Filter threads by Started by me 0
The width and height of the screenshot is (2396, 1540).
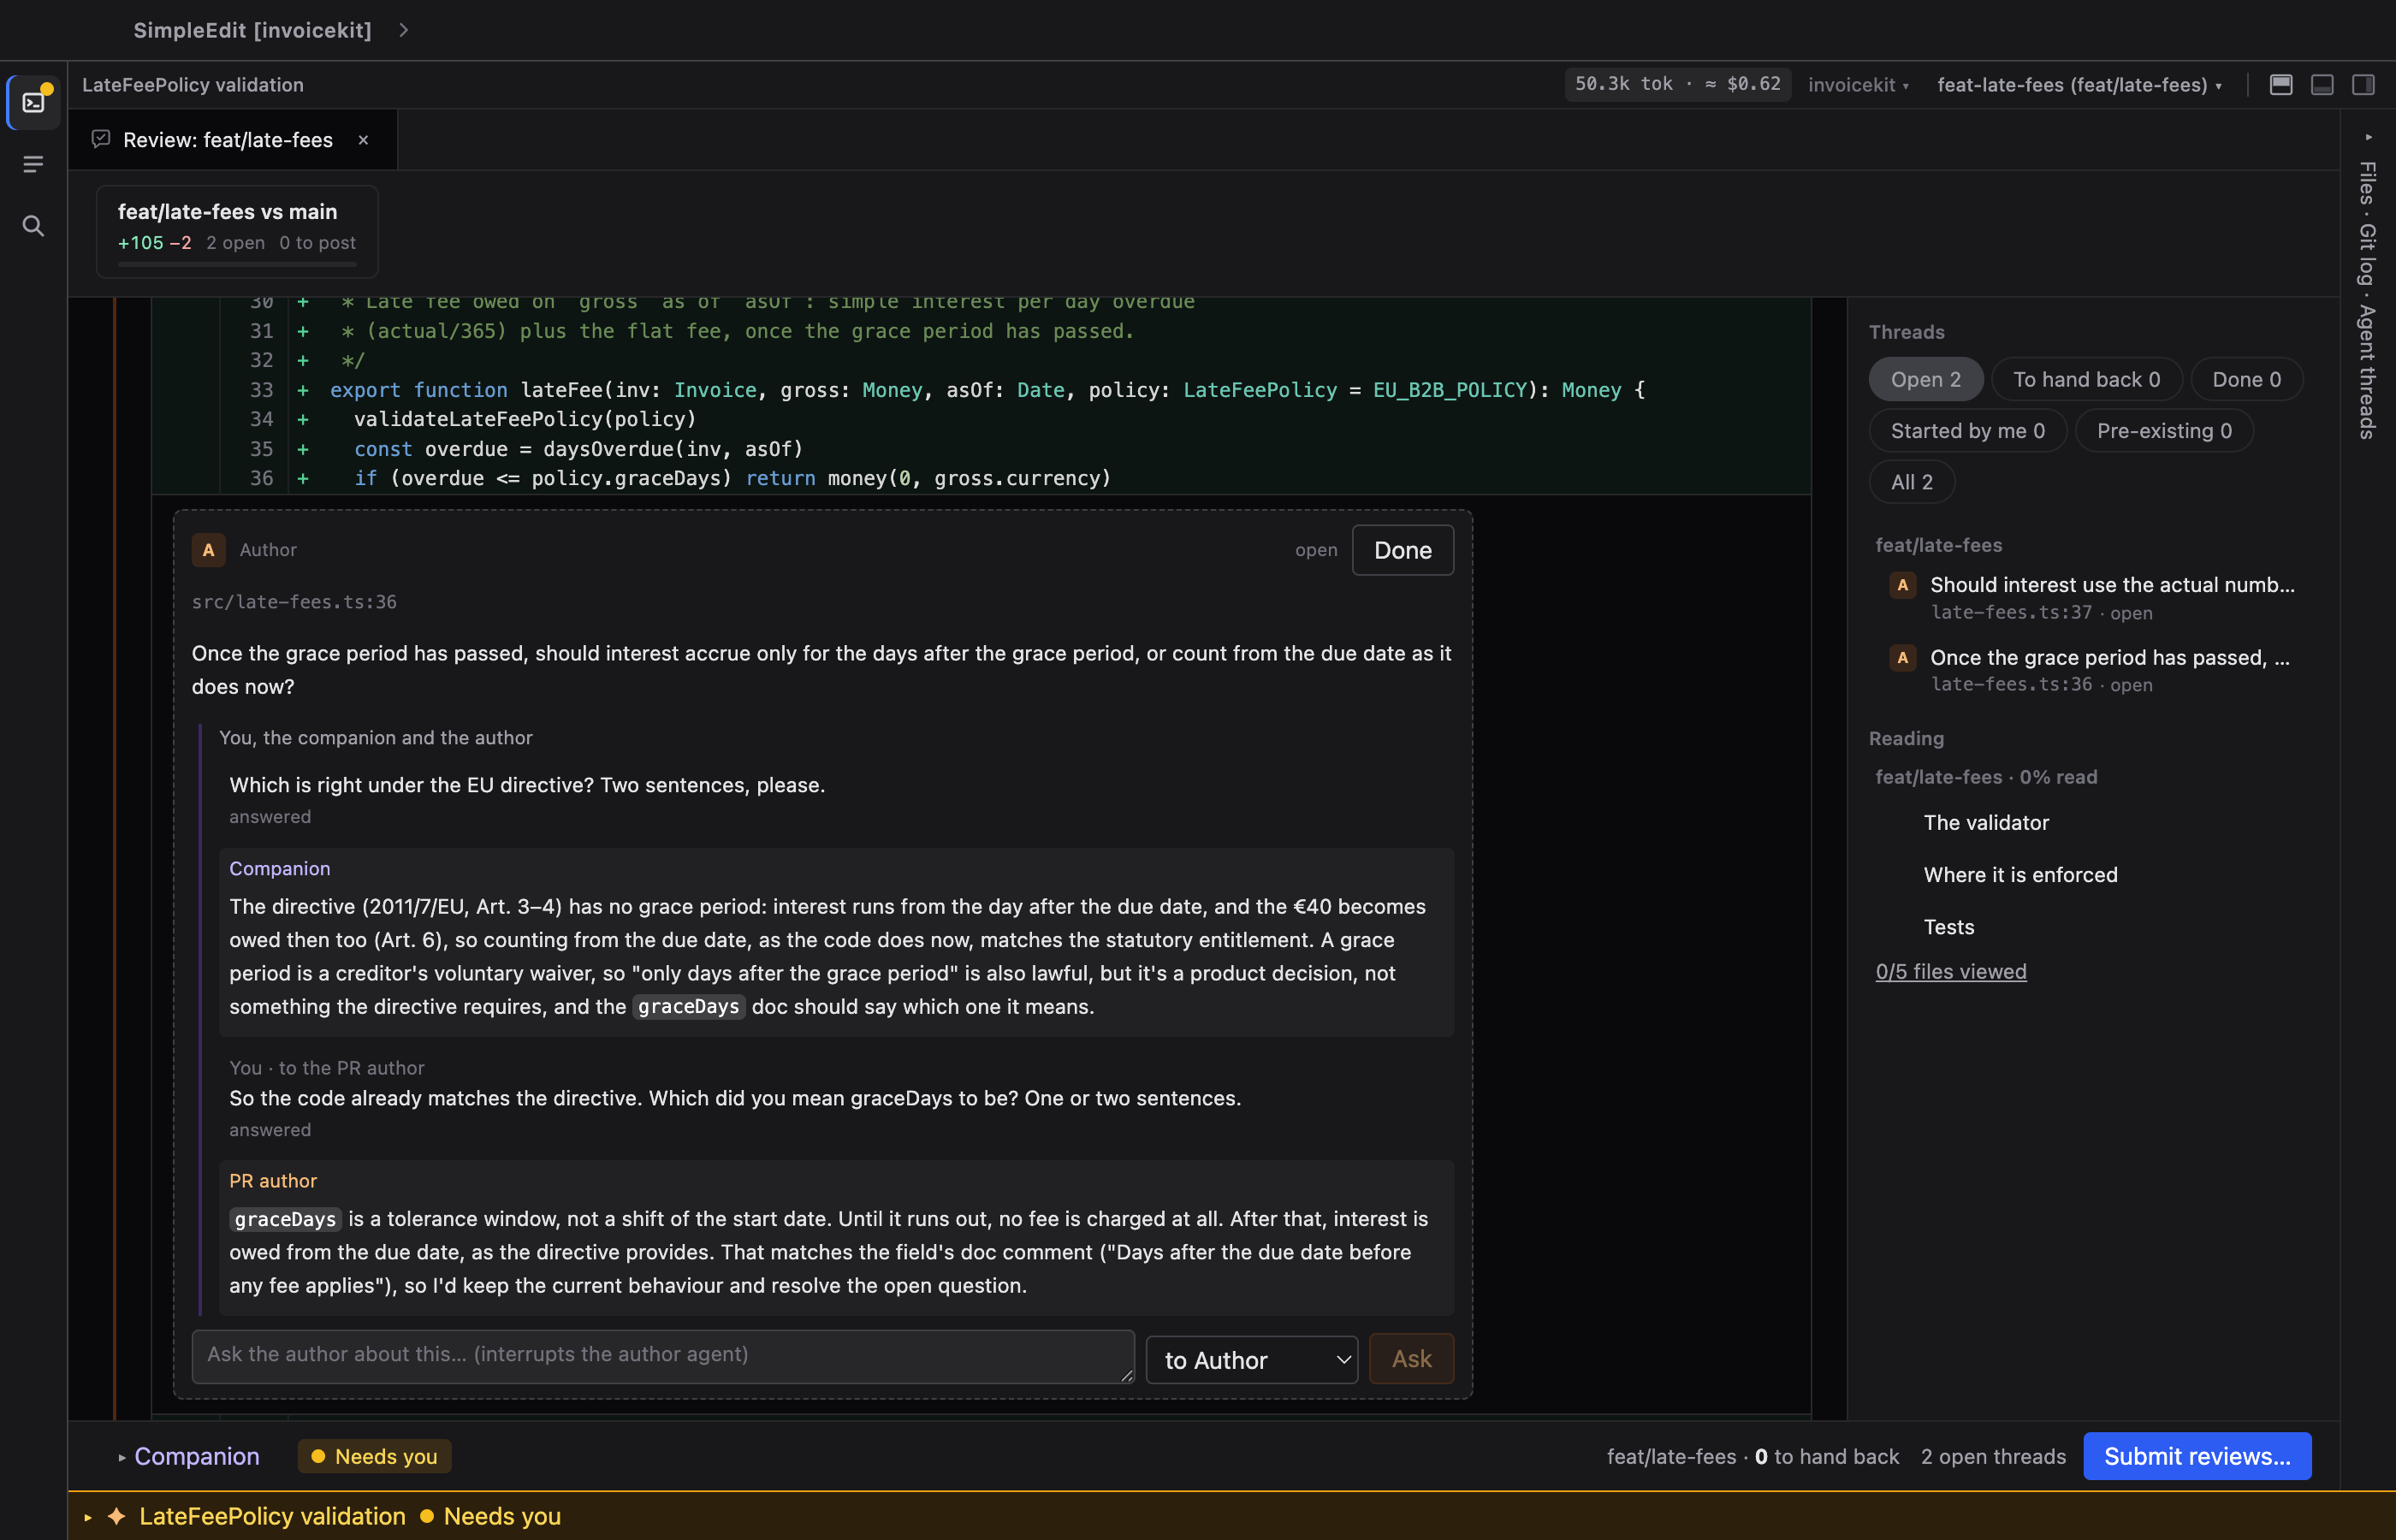coord(1967,431)
